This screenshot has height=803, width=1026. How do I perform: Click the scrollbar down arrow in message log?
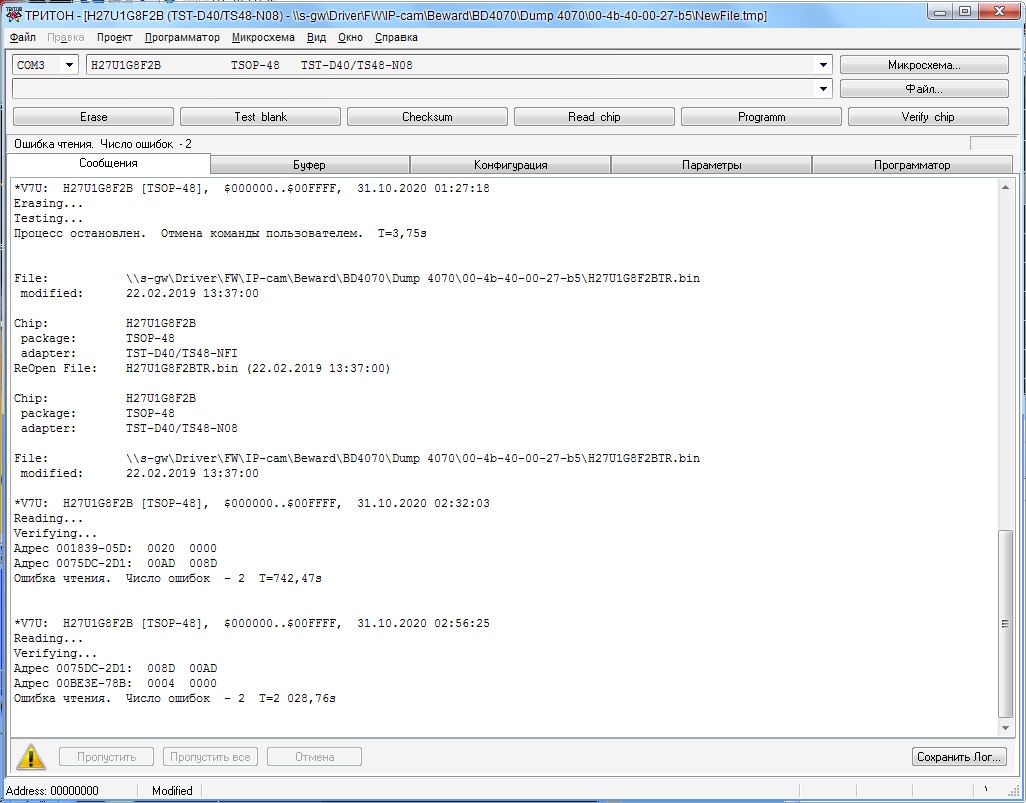(x=1005, y=727)
